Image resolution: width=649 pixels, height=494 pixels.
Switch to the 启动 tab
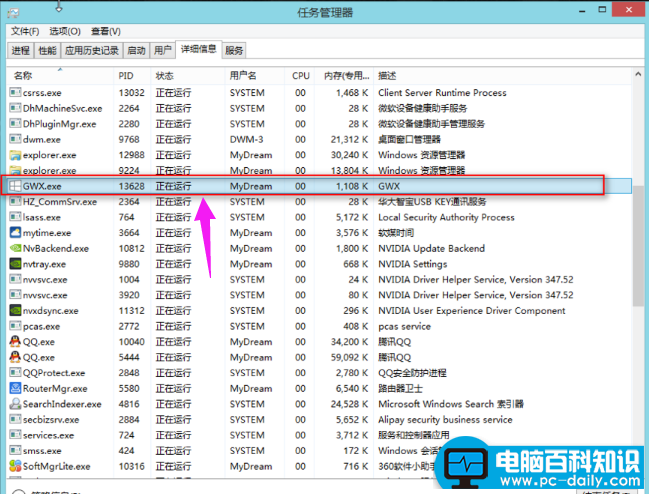tap(136, 50)
